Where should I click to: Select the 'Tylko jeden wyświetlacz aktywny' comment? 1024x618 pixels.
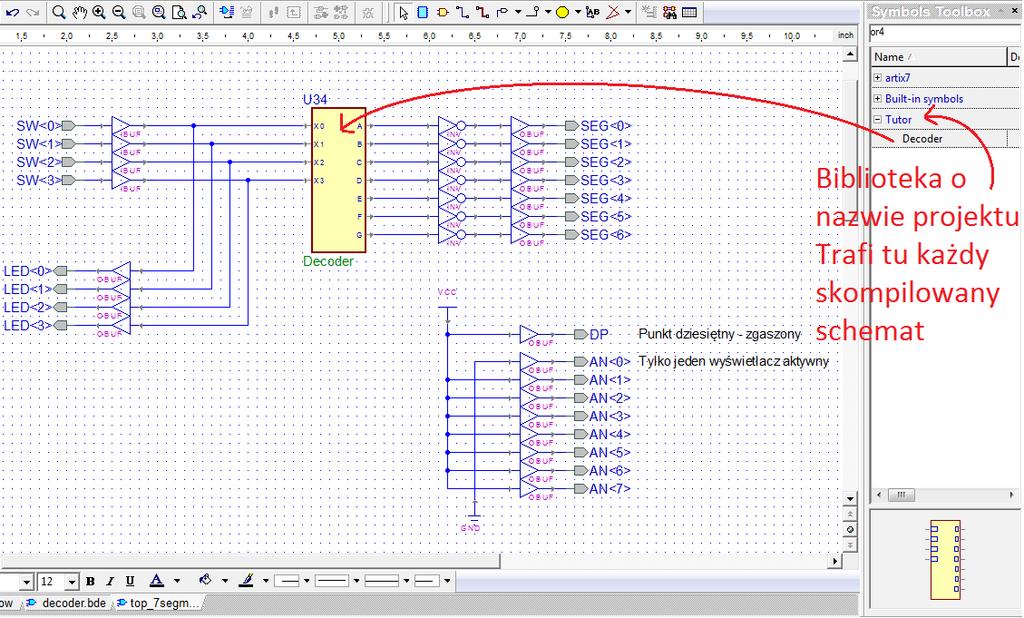coord(733,361)
